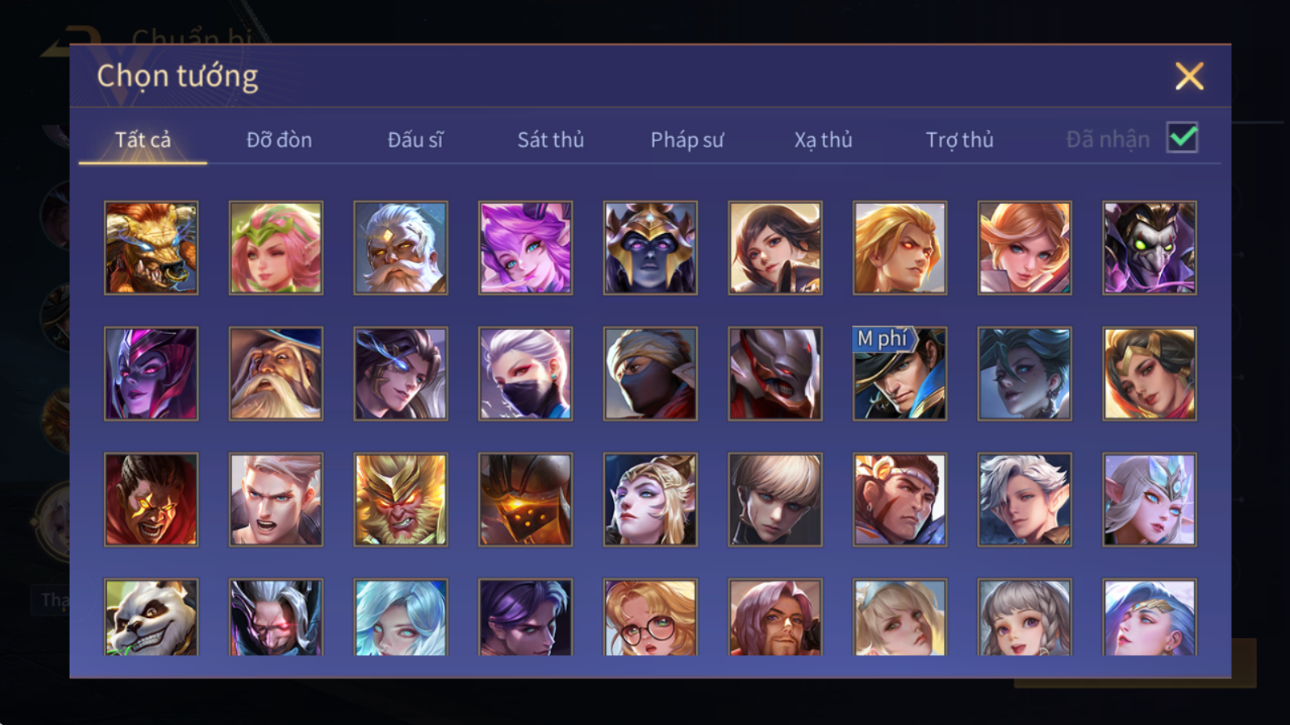1290x725 pixels.
Task: Pick the purple-haired girl with horns
Action: [x=525, y=248]
